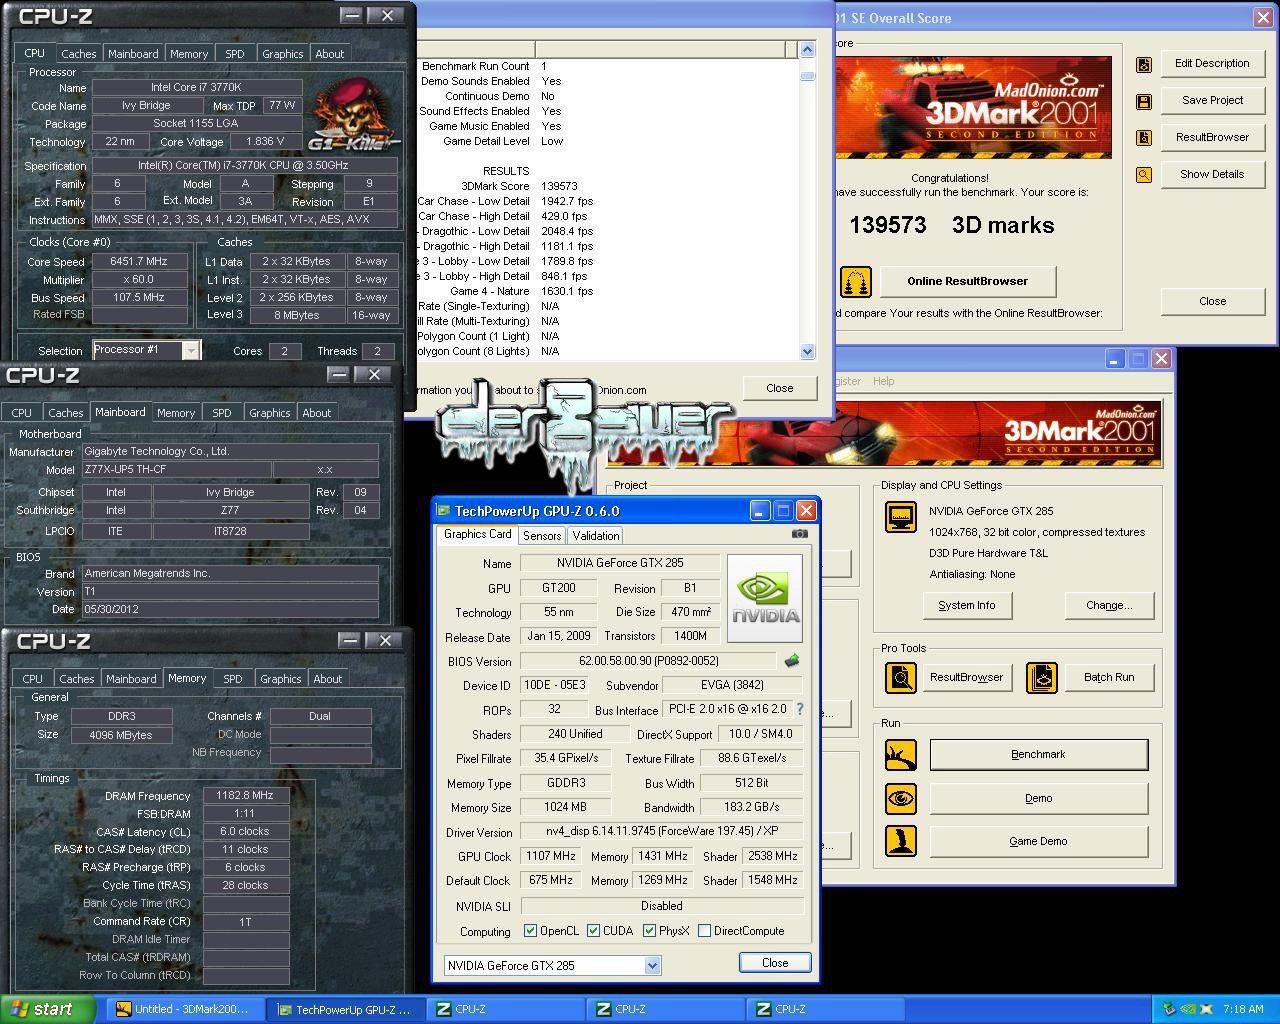
Task: Click the Benchmark run icon
Action: 901,755
